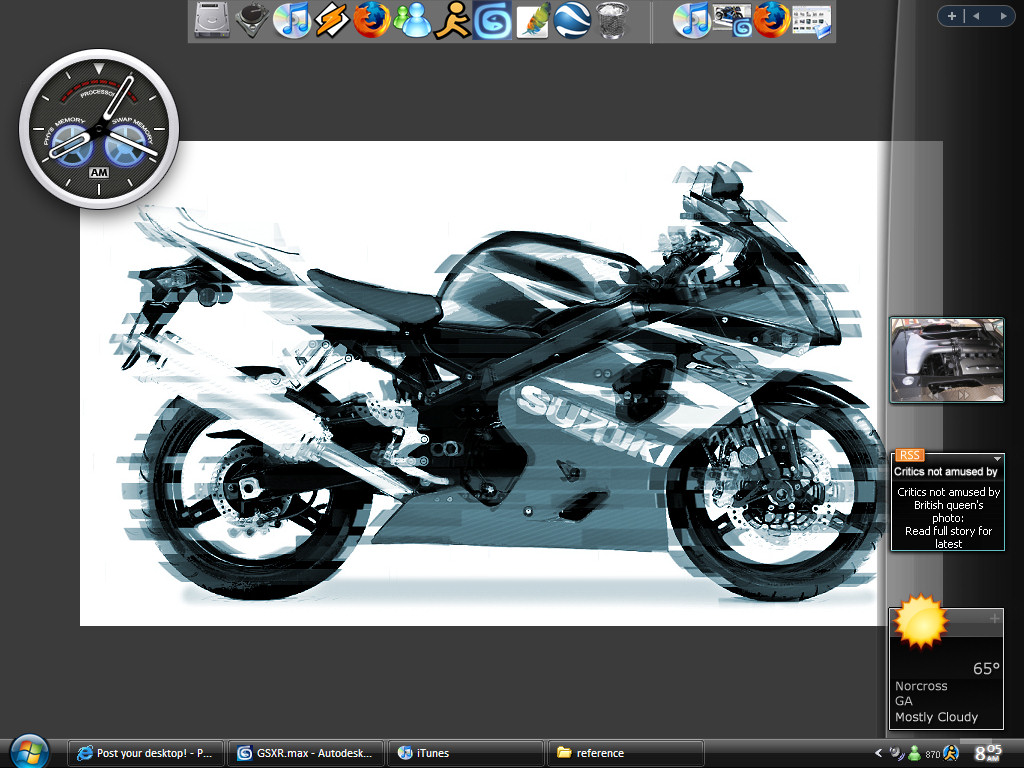Click the slideshow gadget engine photo
Viewport: 1024px width, 768px height.
[947, 360]
